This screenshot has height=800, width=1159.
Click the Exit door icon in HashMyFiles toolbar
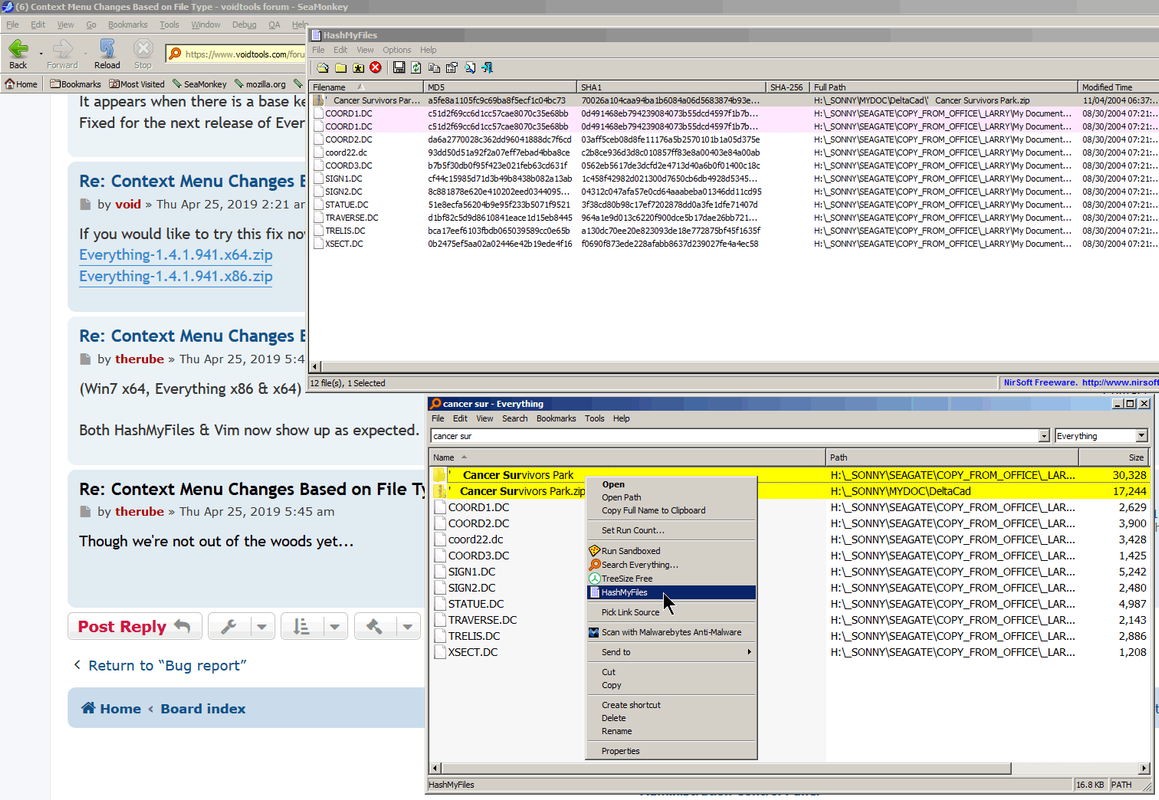point(487,68)
